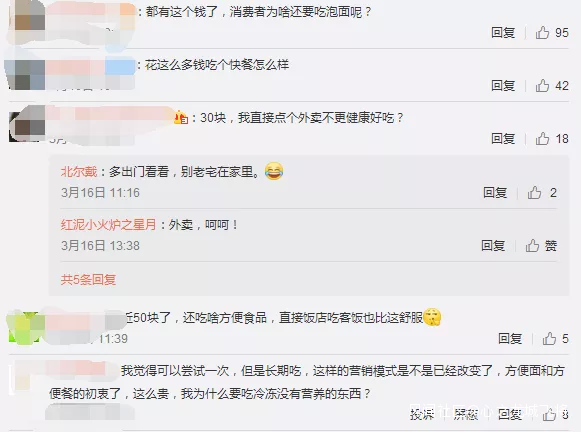Open 红泥小火炉之星月's profile link
This screenshot has height=432, width=581.
point(108,225)
